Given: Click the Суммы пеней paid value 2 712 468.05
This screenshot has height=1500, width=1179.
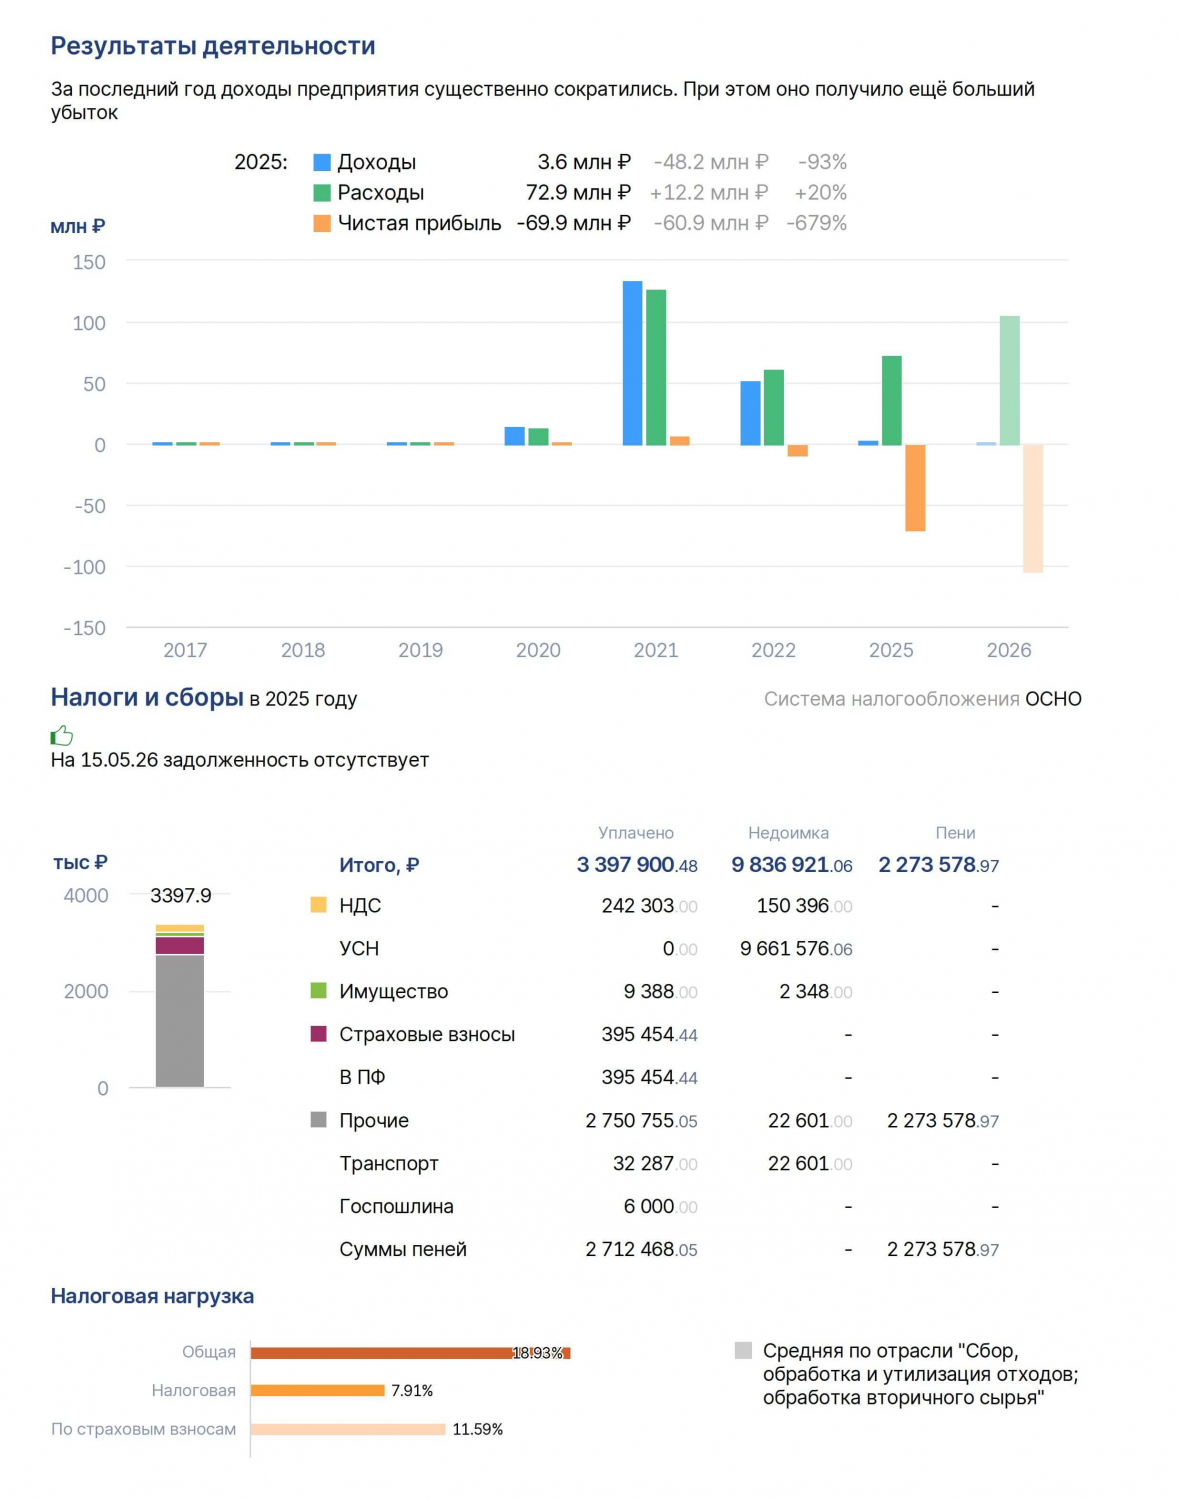Looking at the screenshot, I should (642, 1250).
